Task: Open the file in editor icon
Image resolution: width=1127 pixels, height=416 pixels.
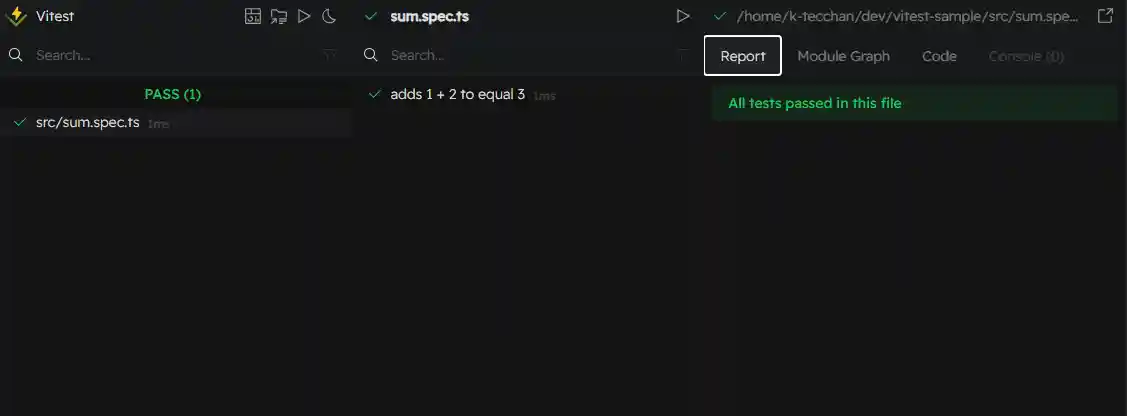Action: pos(1105,16)
